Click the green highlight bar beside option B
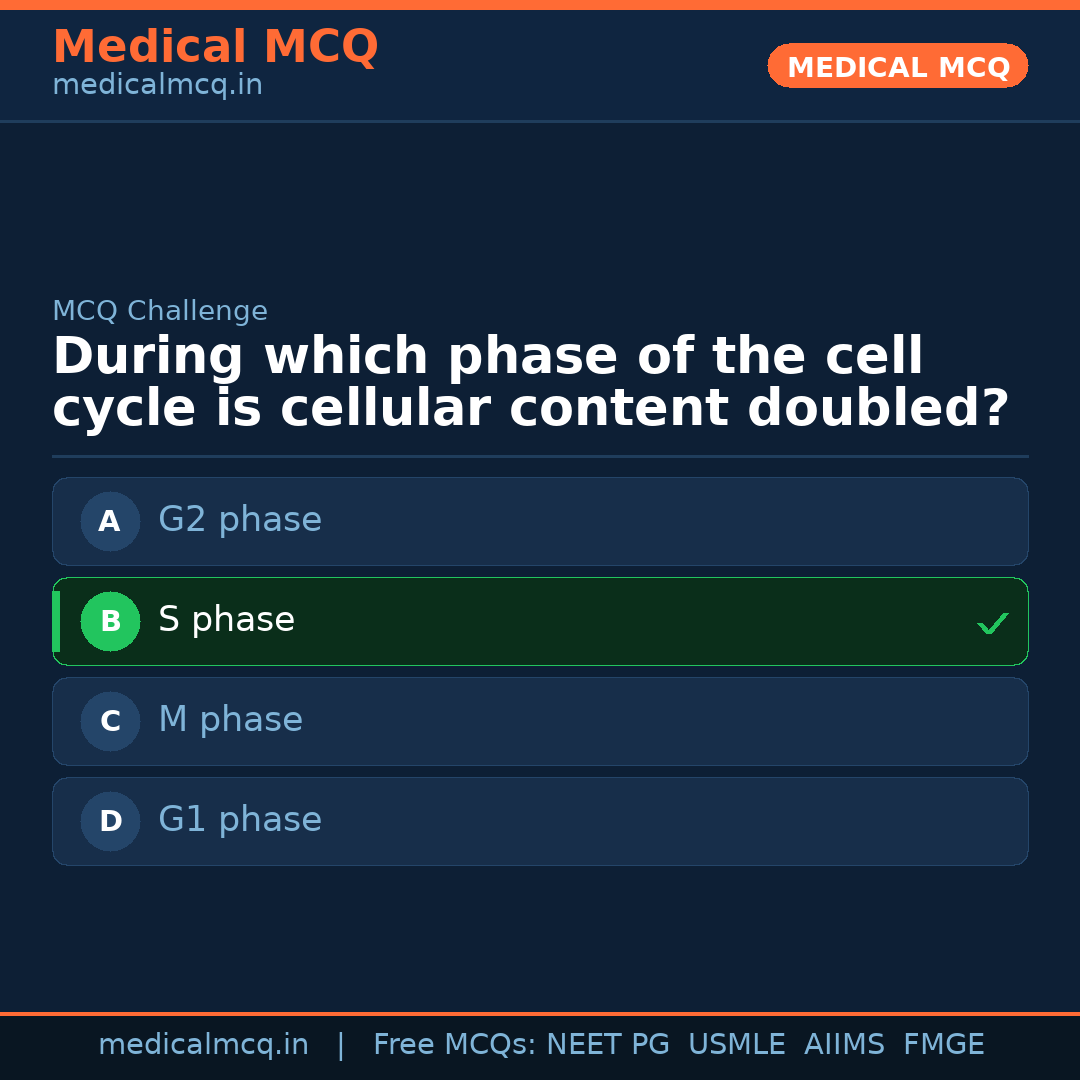 (55, 621)
